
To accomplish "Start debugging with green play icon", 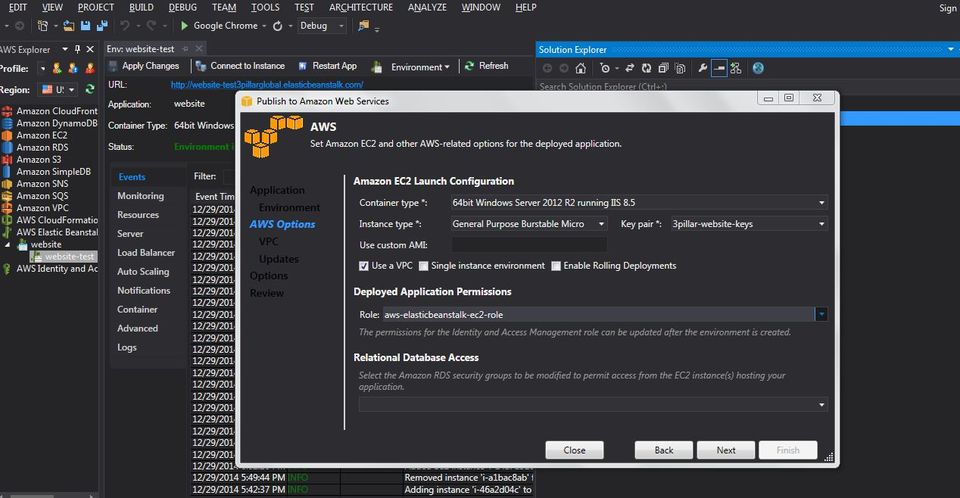I will point(184,26).
